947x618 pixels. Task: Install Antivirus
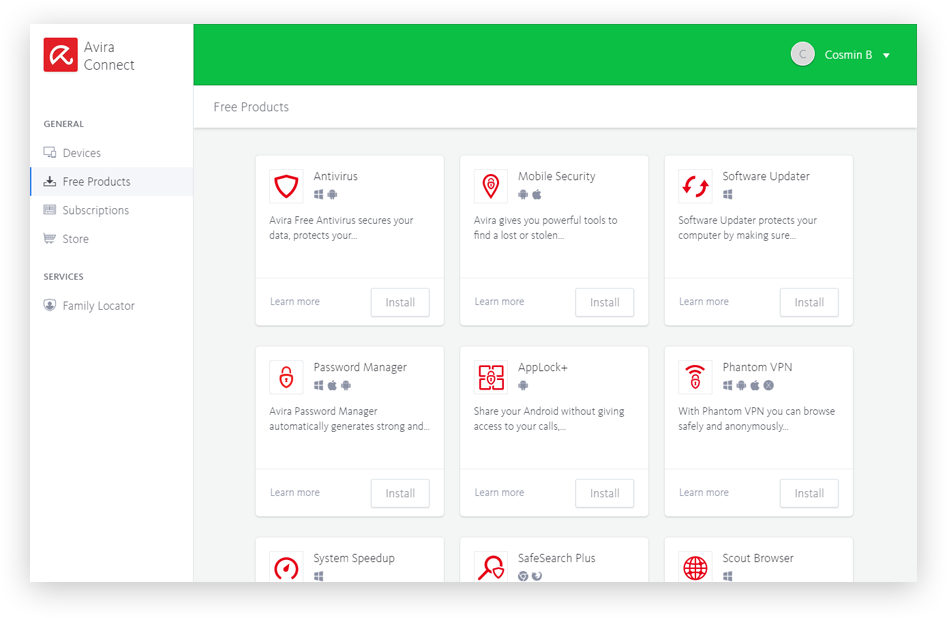(x=400, y=303)
